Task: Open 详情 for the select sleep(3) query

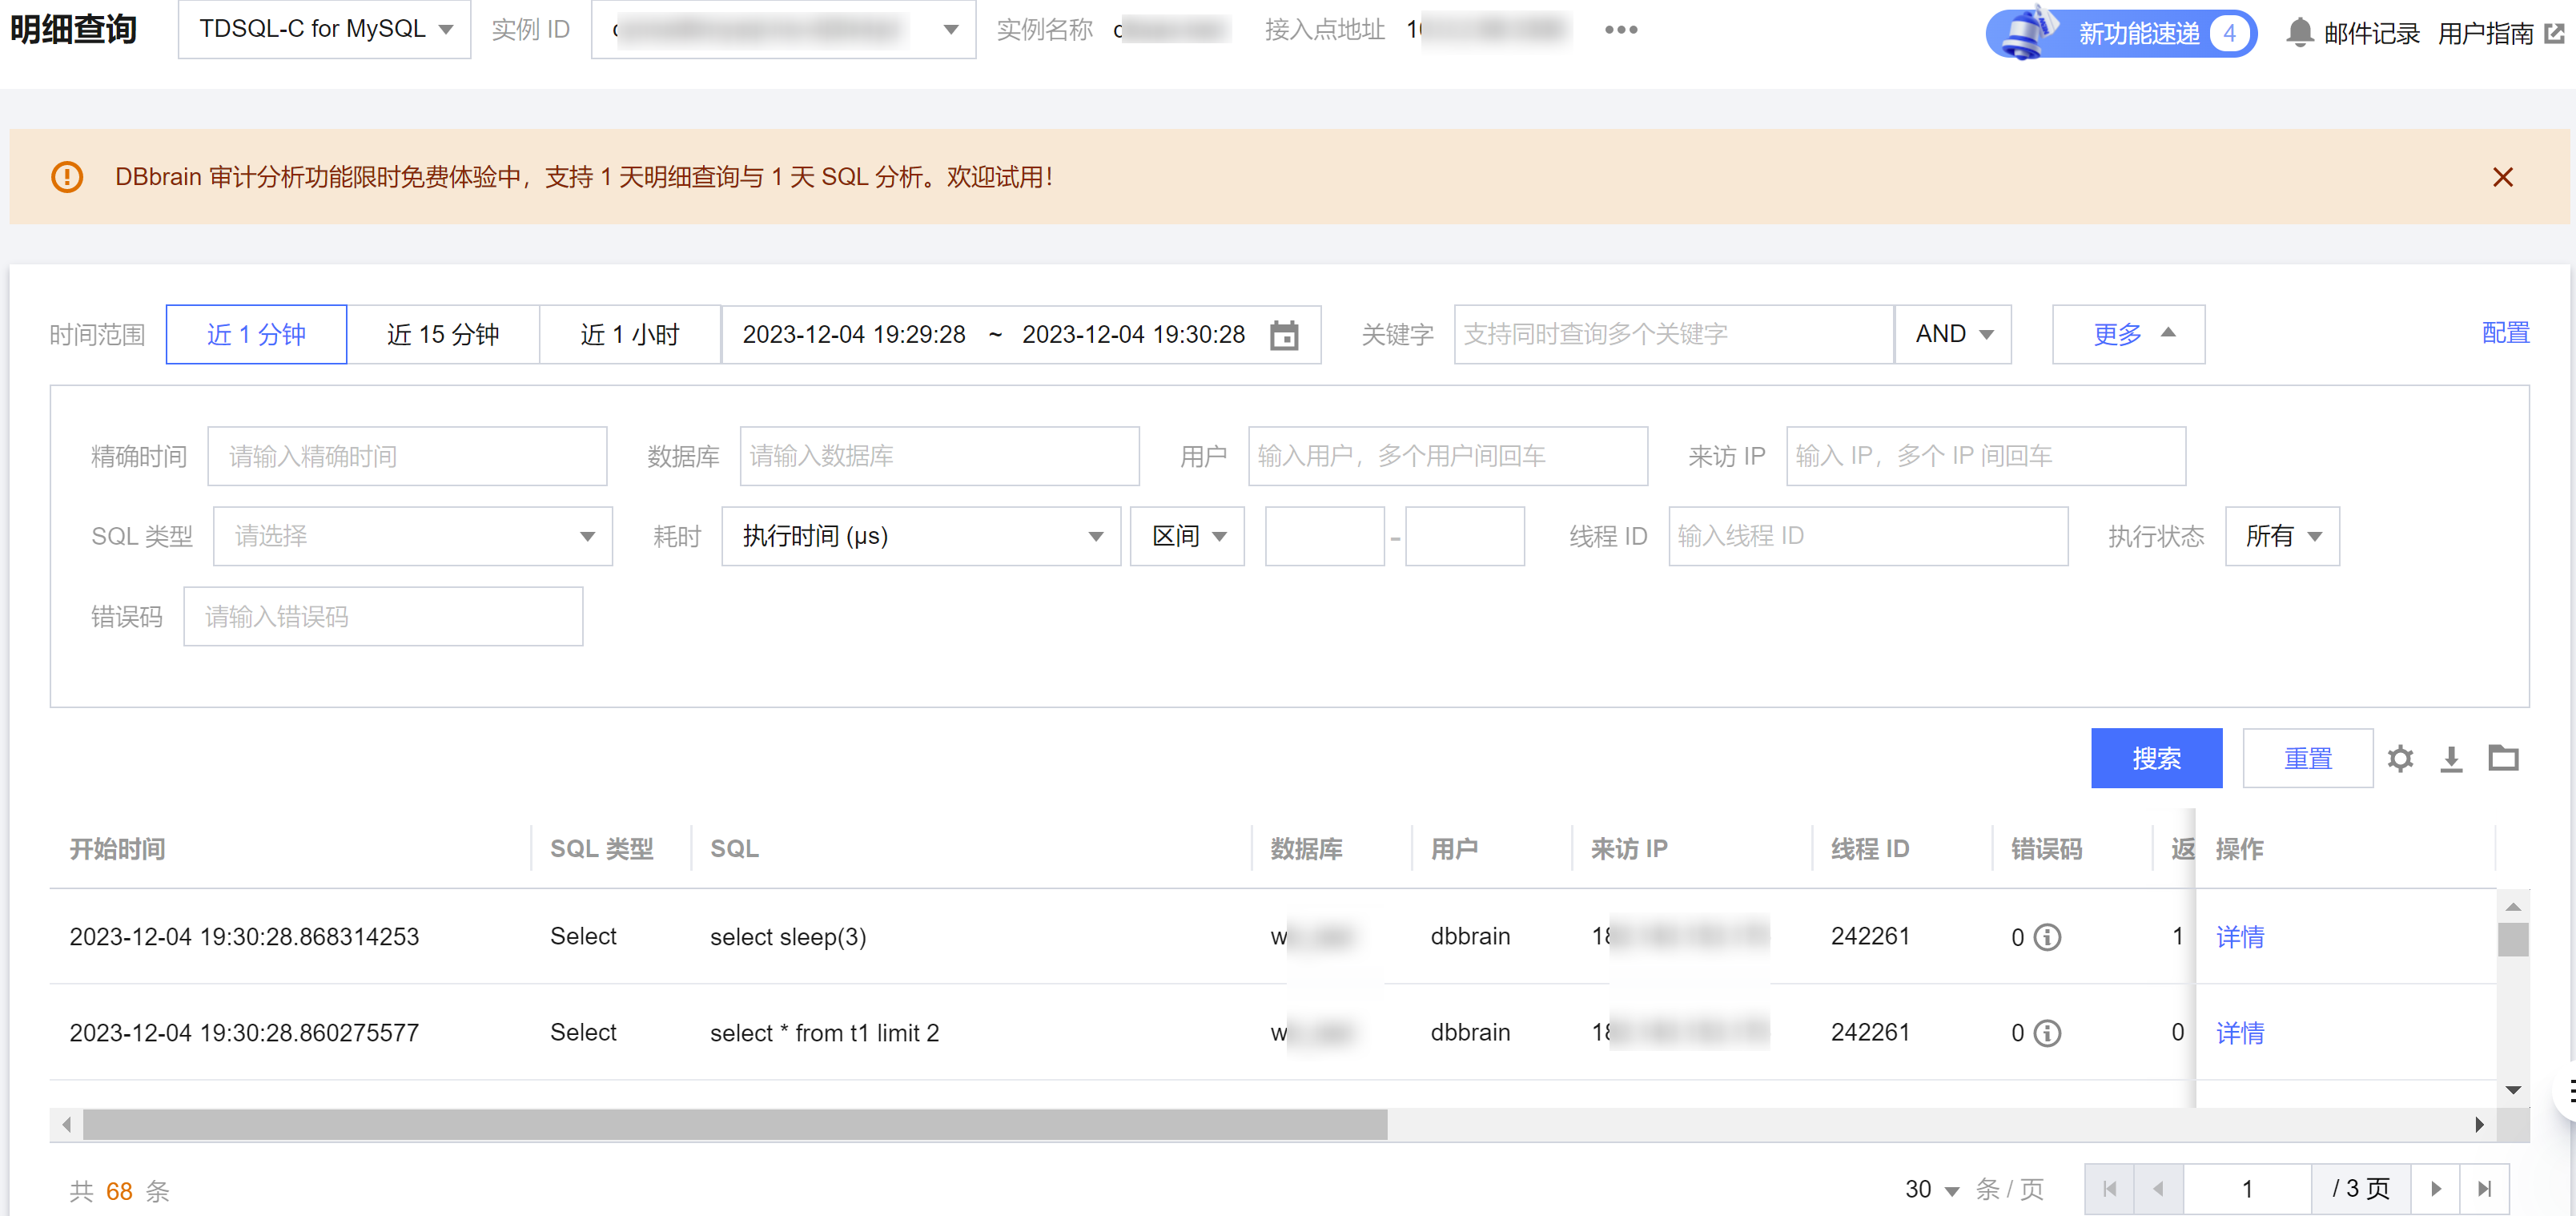Action: (x=2239, y=937)
